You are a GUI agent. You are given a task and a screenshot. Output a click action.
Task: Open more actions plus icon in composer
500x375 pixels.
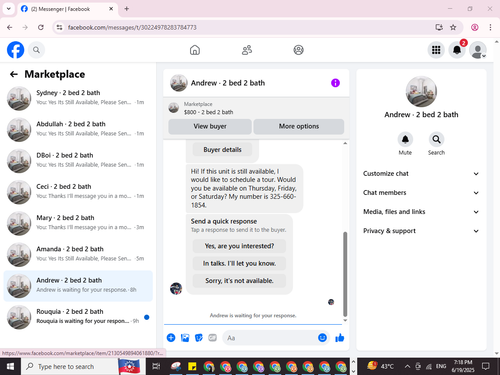[x=171, y=338]
